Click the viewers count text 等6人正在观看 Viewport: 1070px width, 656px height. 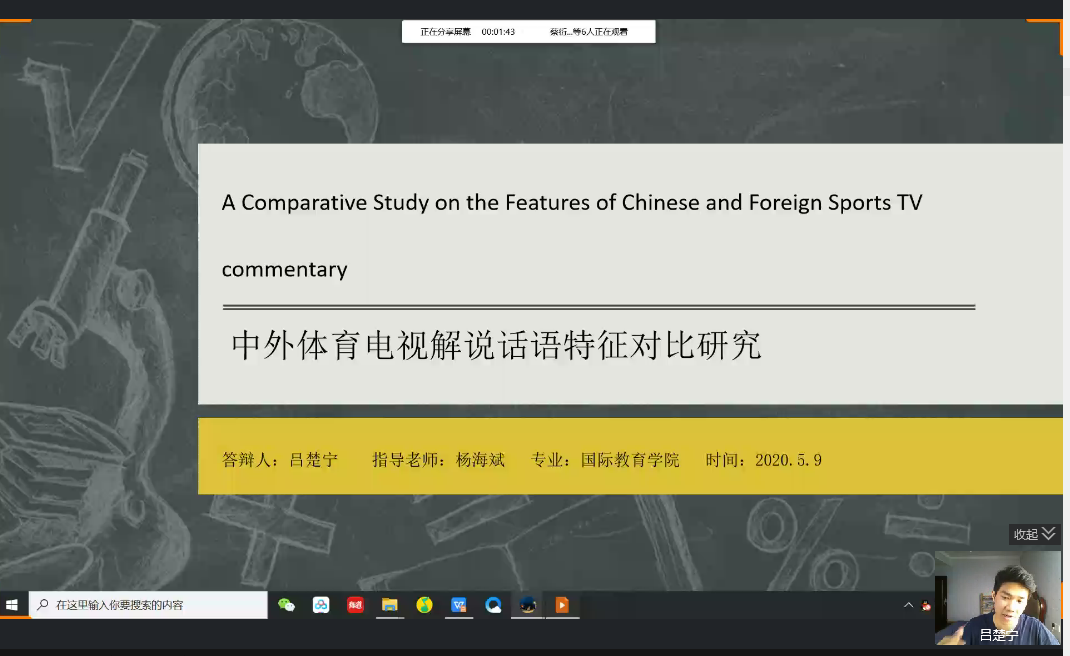(x=589, y=32)
